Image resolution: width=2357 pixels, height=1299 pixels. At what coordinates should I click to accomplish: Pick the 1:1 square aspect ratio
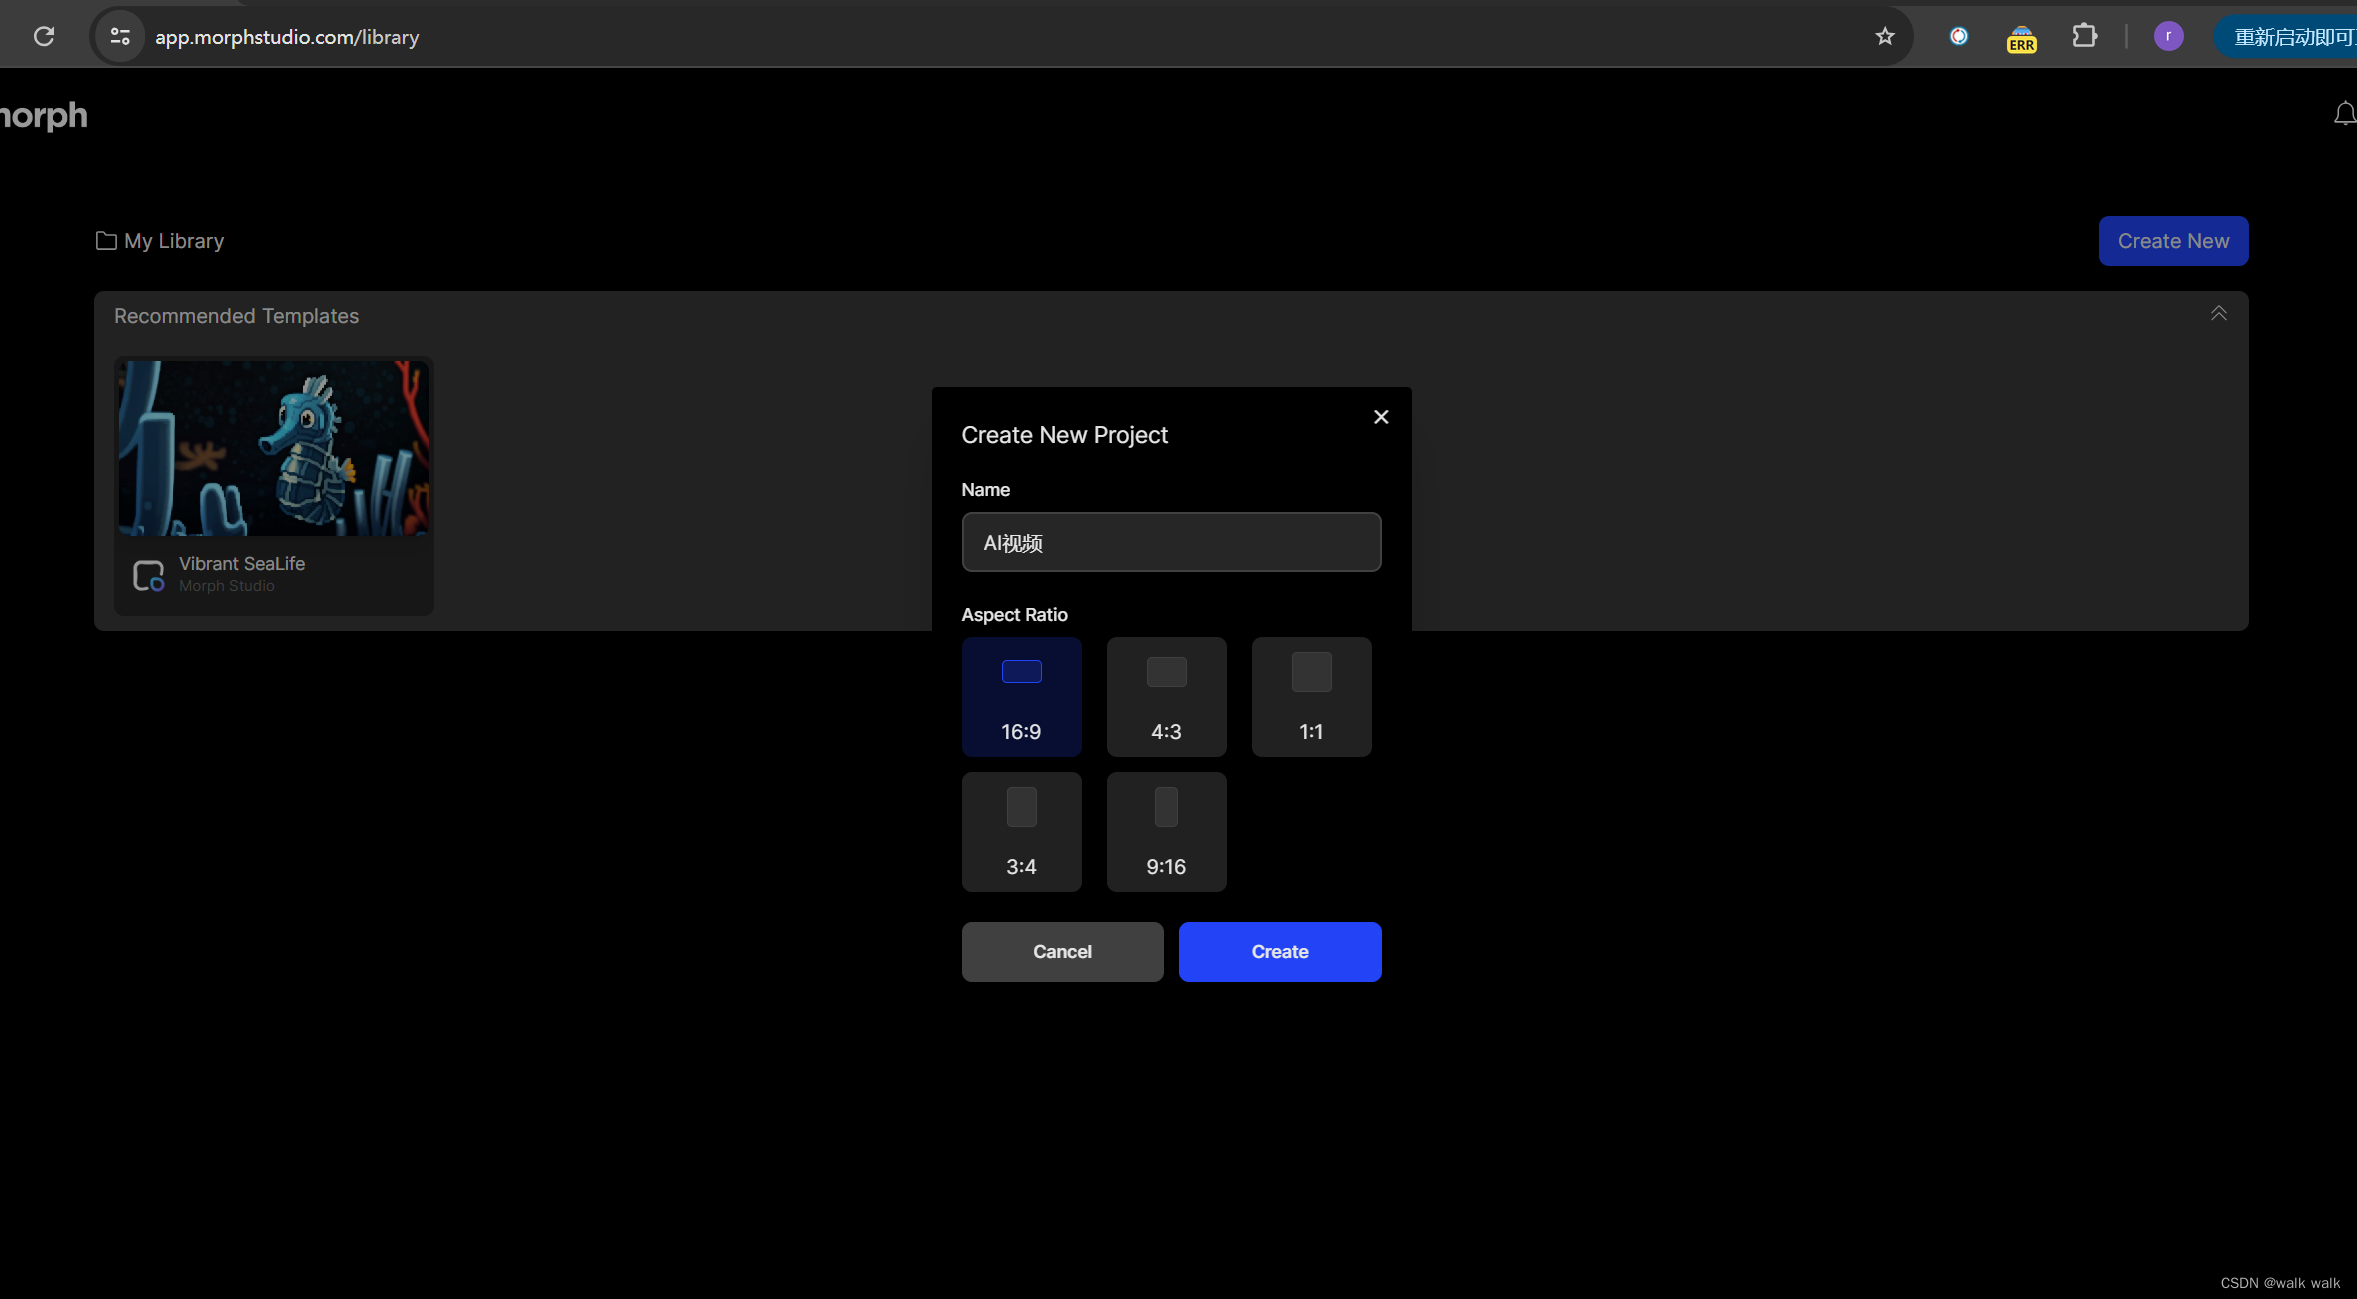pyautogui.click(x=1311, y=697)
